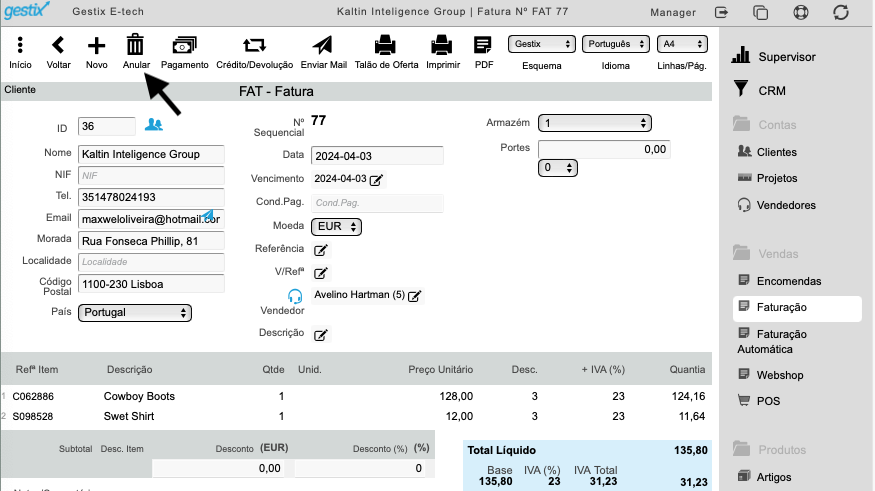
Task: Click the Desconto (EUR) field
Action: pyautogui.click(x=218, y=469)
